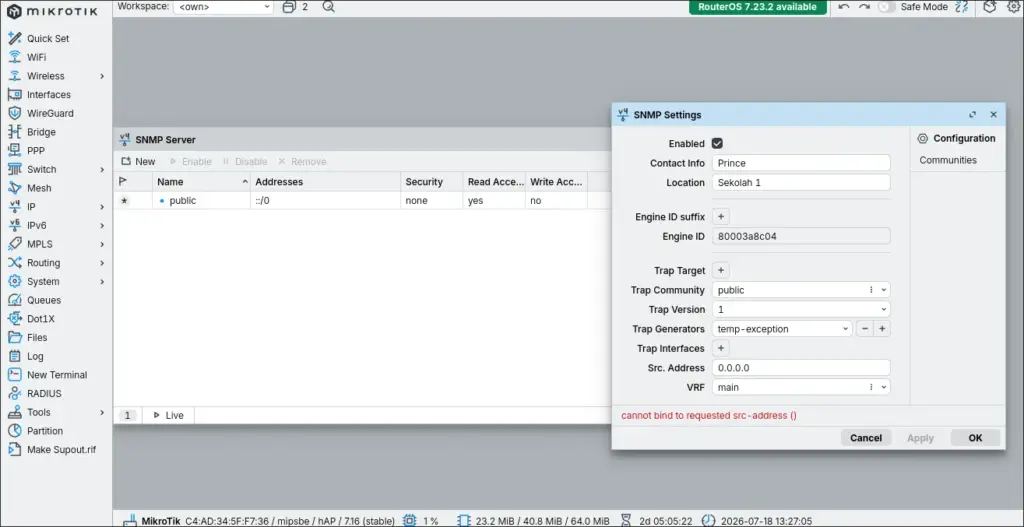Click the Security column header
This screenshot has width=1024, height=527.
pos(432,182)
